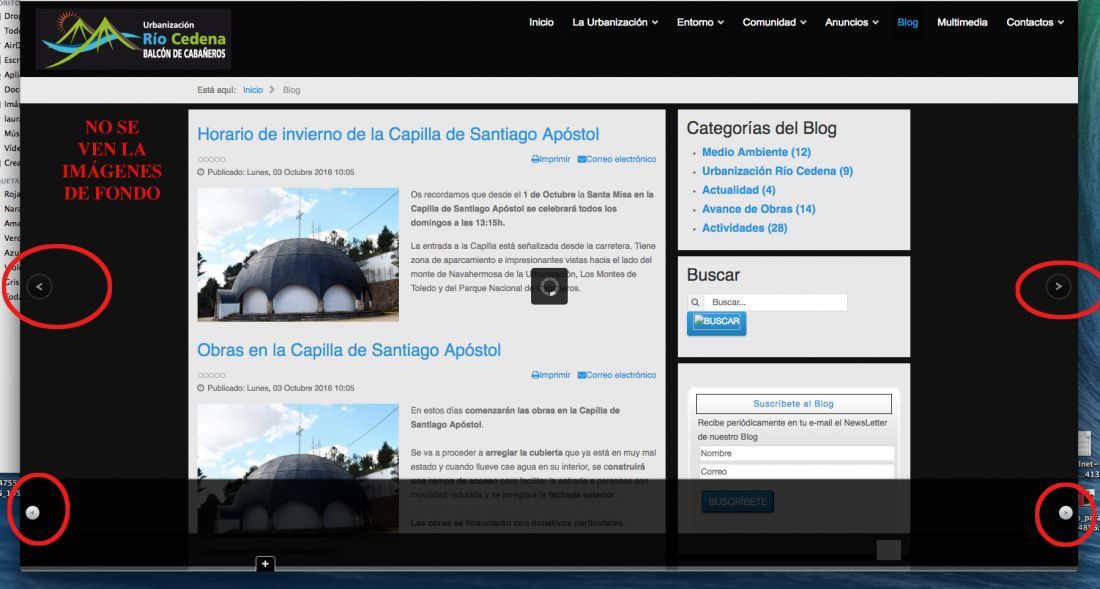The height and width of the screenshot is (589, 1100).
Task: Expand the Comunidad dropdown menu
Action: [x=774, y=22]
